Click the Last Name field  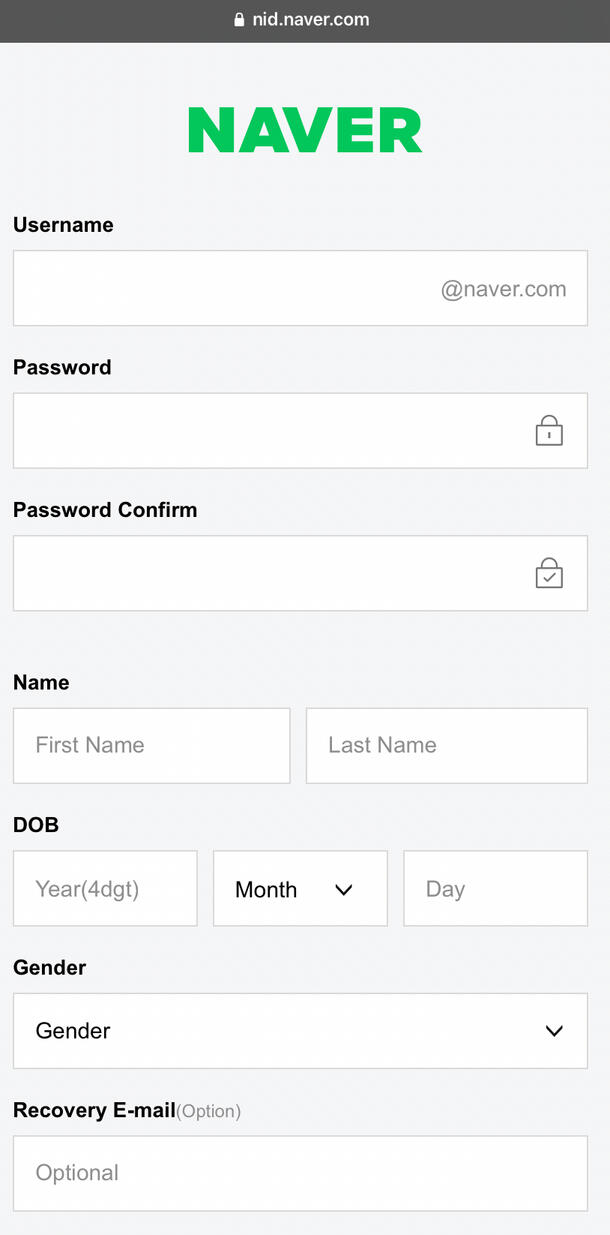446,746
